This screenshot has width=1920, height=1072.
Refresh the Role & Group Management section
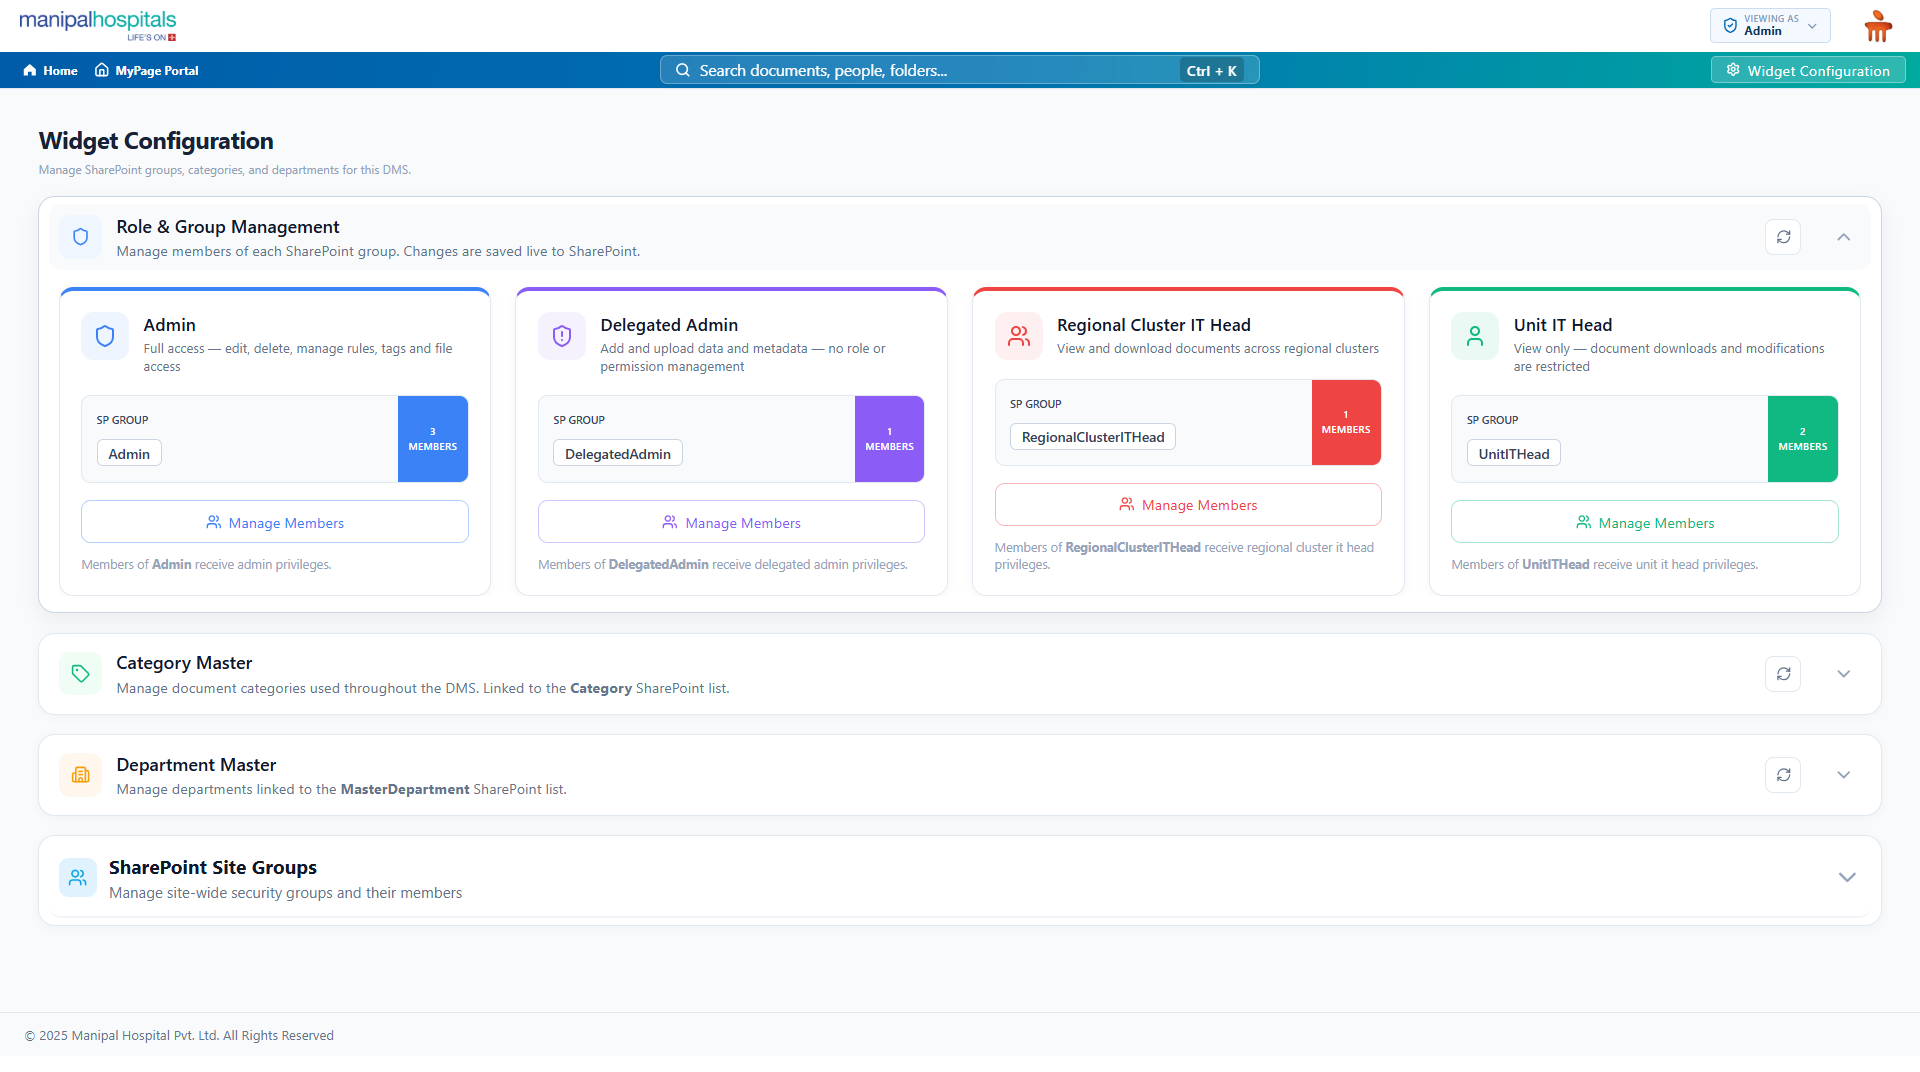(x=1783, y=237)
